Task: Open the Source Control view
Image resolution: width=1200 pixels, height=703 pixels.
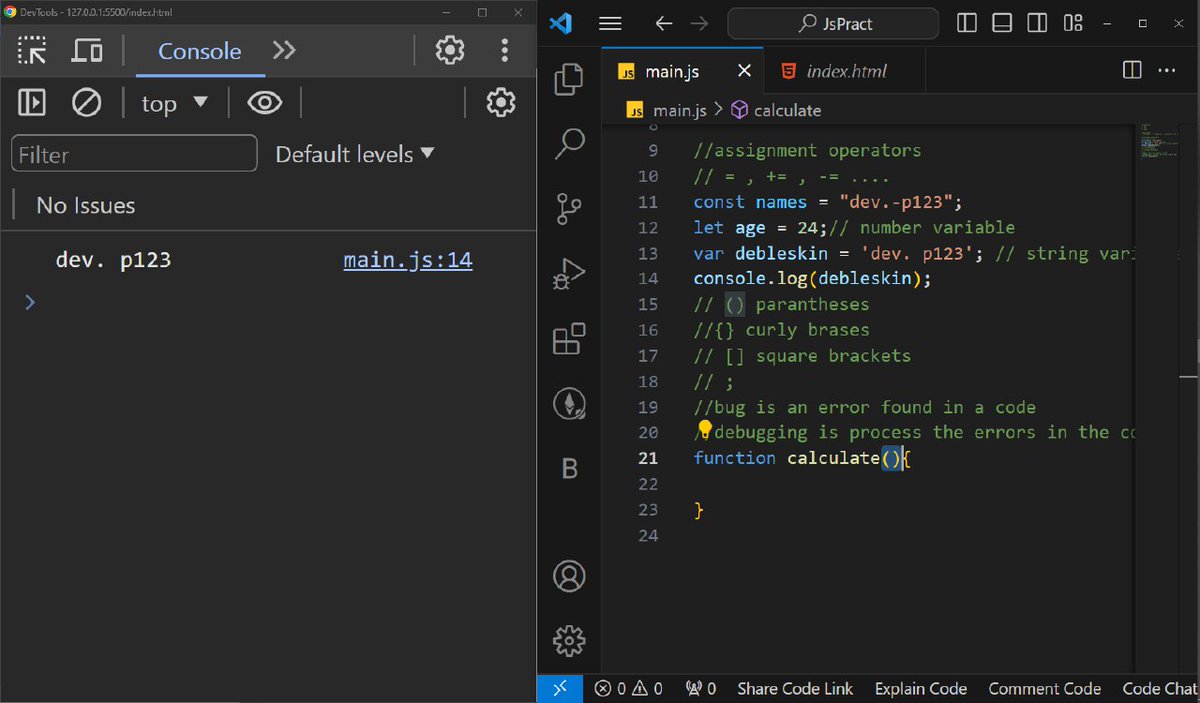Action: pyautogui.click(x=569, y=209)
